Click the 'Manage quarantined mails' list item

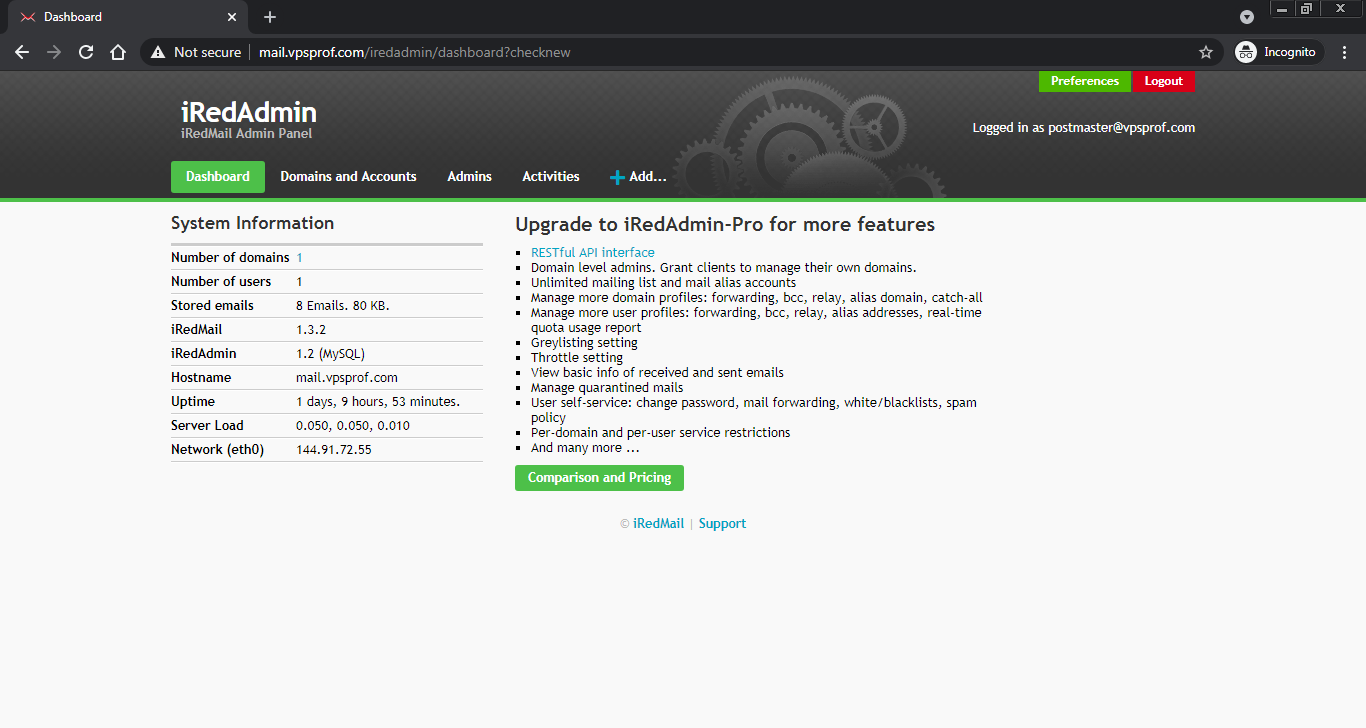tap(607, 387)
